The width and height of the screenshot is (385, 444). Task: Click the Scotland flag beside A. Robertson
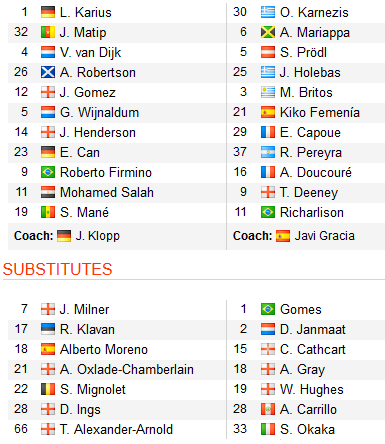(x=48, y=72)
